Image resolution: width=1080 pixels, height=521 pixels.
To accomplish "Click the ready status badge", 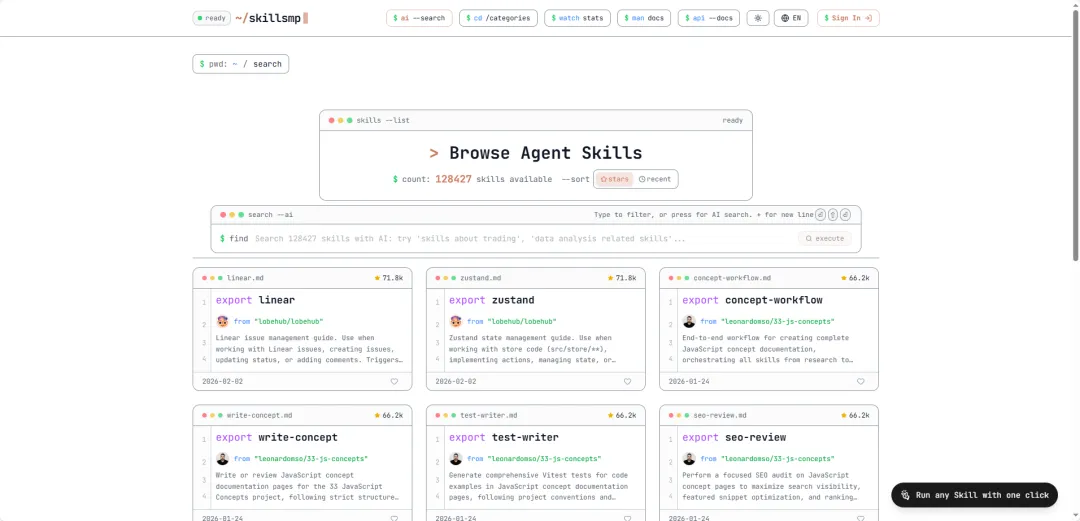I will (211, 18).
